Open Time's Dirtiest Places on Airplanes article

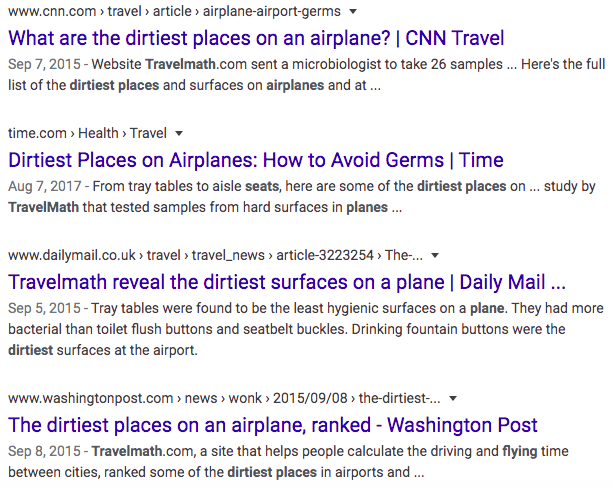click(255, 160)
